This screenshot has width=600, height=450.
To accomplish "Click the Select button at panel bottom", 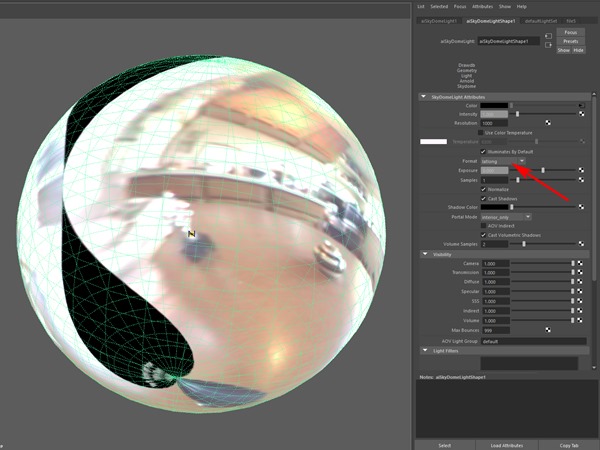I will [x=445, y=445].
